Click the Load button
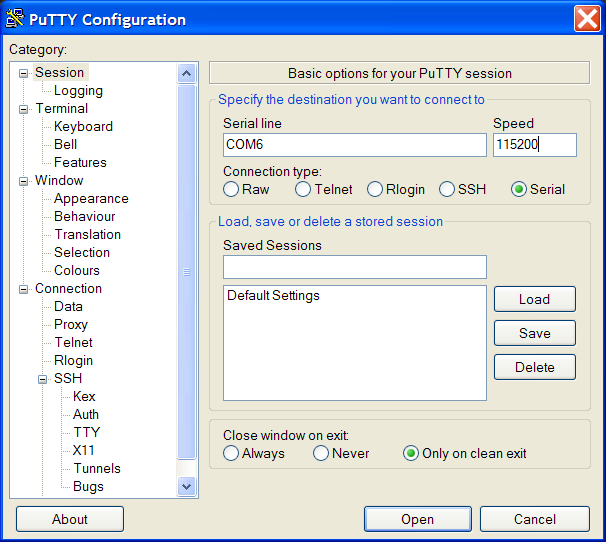Image resolution: width=606 pixels, height=542 pixels. coord(535,299)
